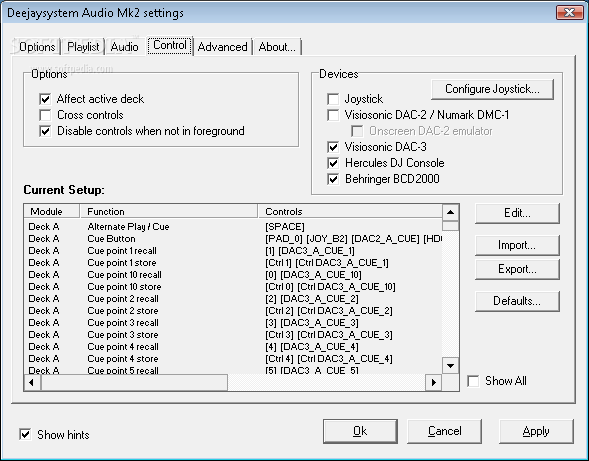The width and height of the screenshot is (589, 461).
Task: Select the Alternate Play / Cue row
Action: pos(233,227)
